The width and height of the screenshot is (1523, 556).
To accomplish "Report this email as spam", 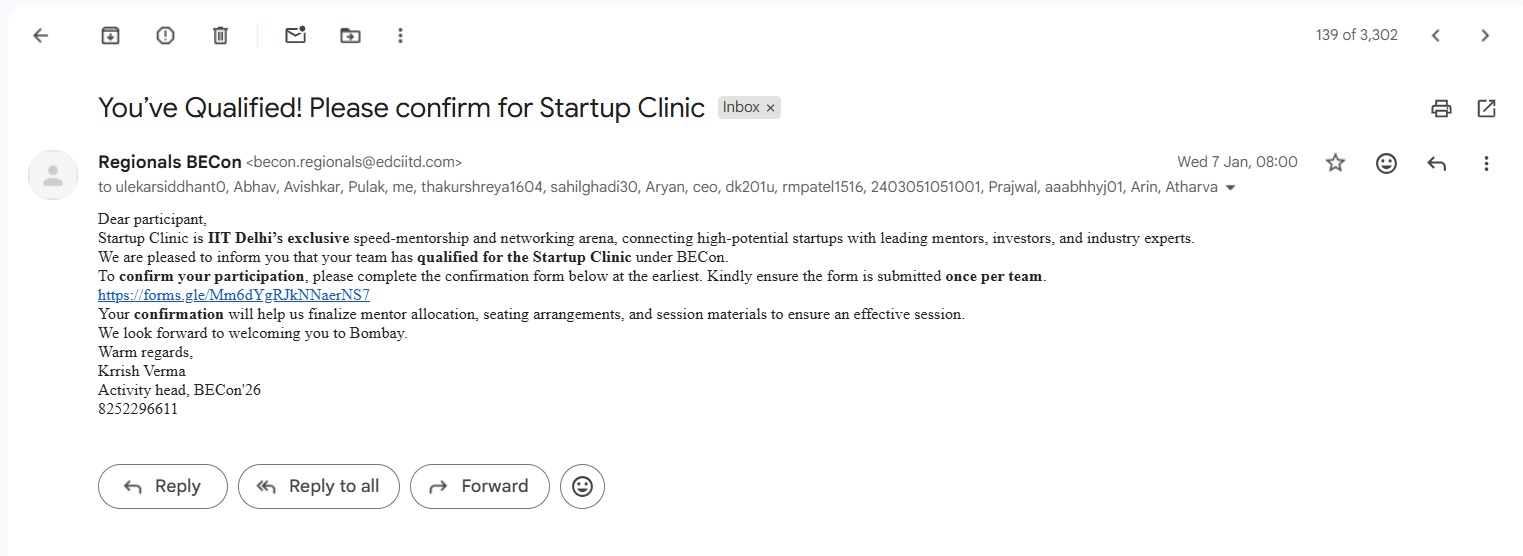I will point(165,36).
